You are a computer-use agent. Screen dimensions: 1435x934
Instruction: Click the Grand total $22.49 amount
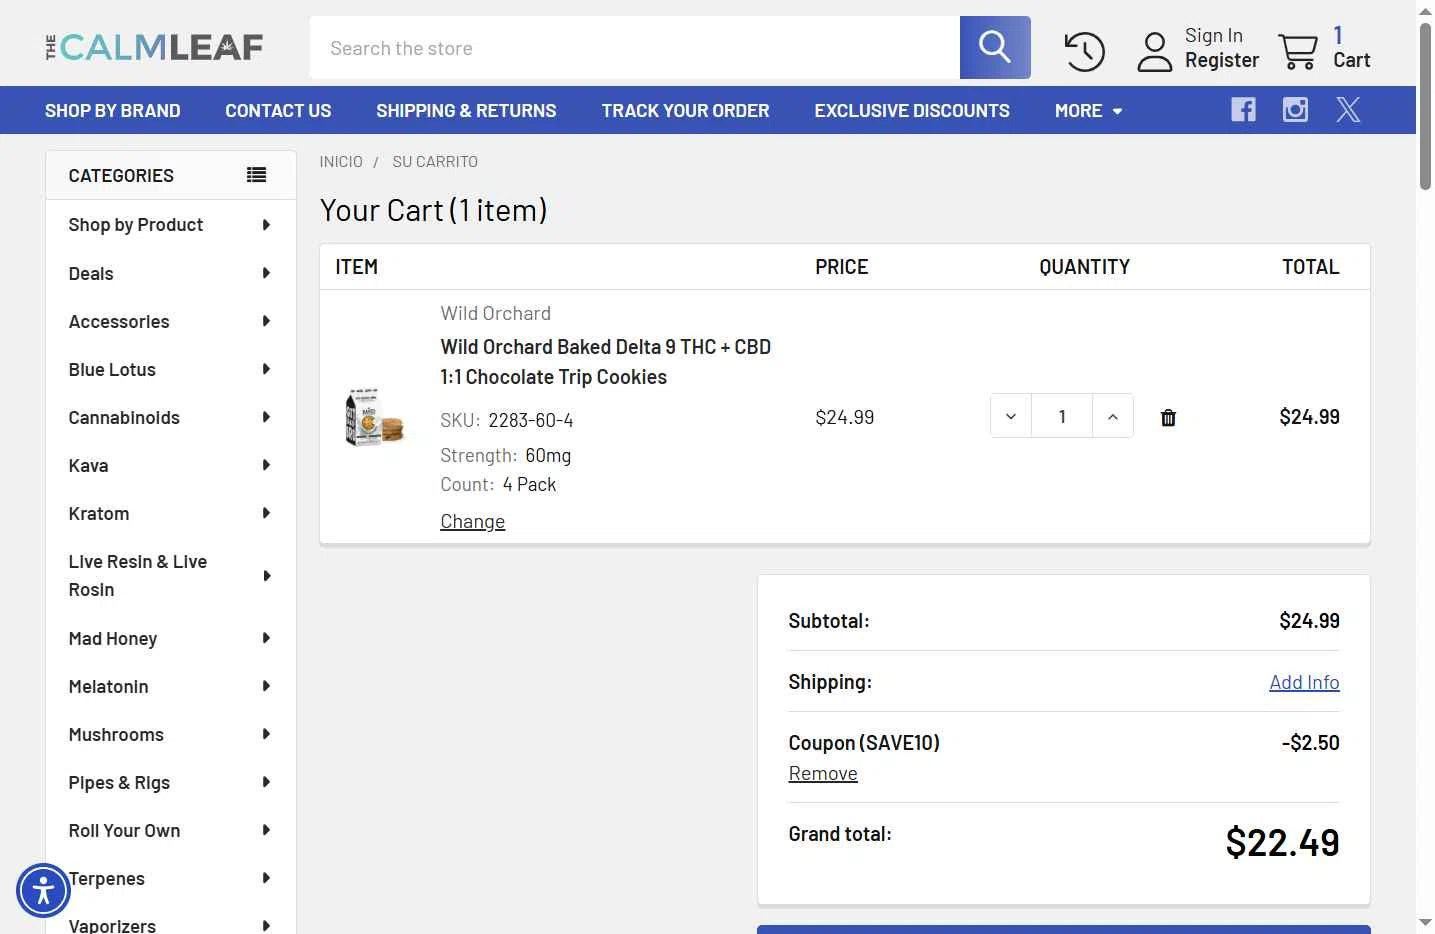(1282, 842)
